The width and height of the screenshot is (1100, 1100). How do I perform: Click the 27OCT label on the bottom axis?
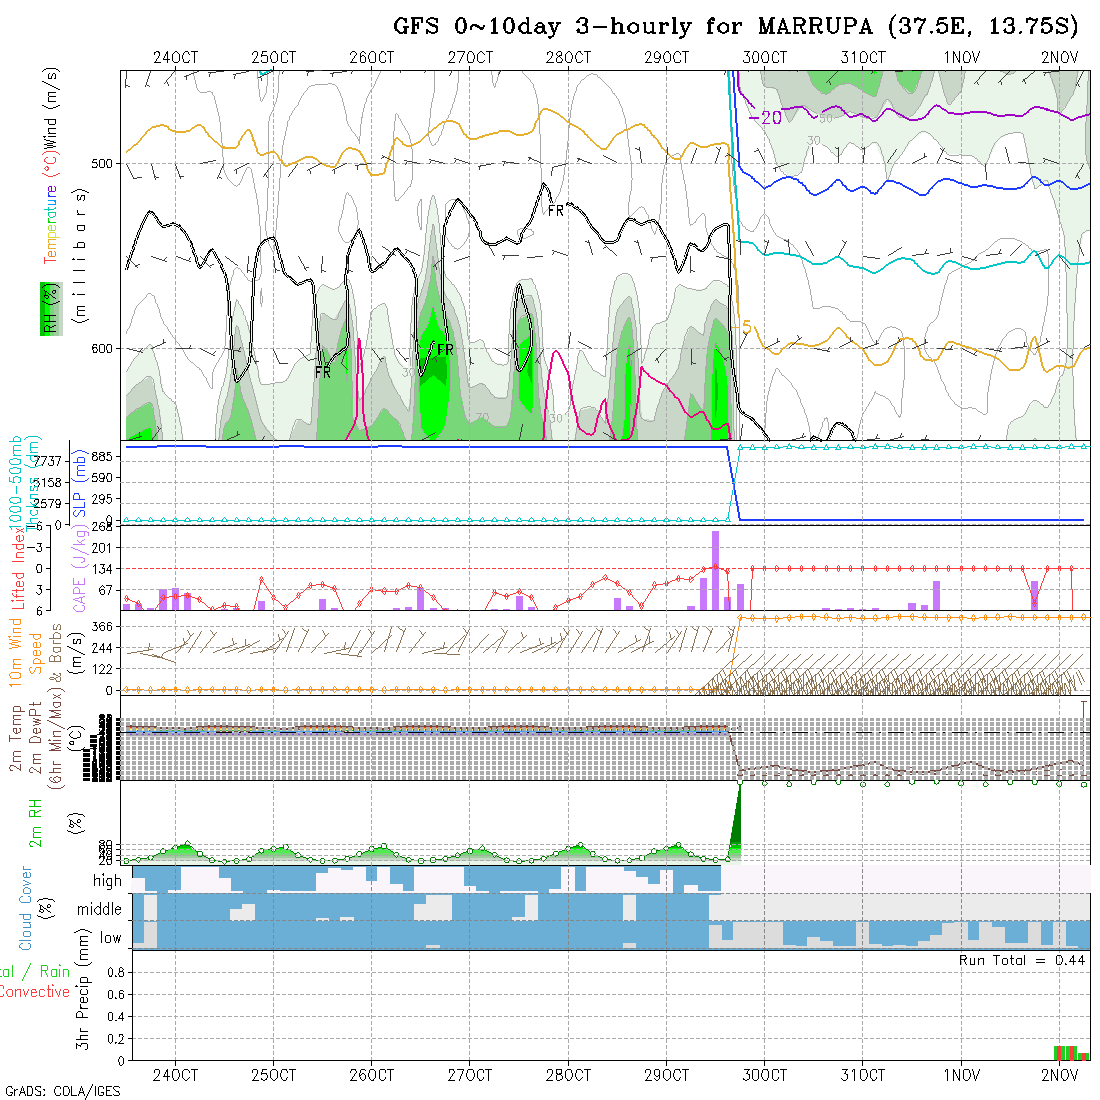470,1075
